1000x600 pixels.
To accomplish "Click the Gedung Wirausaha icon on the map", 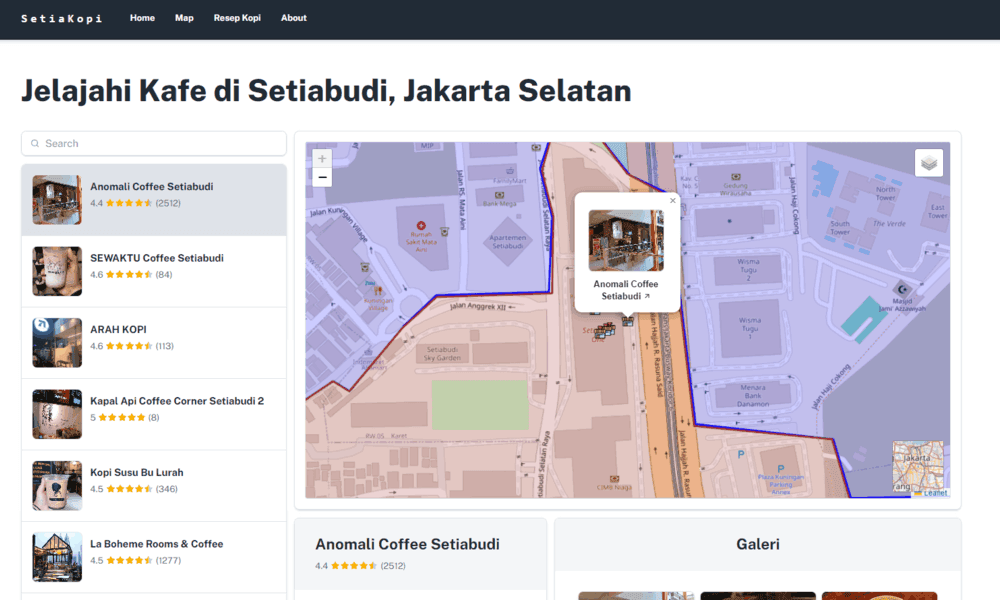I will pyautogui.click(x=735, y=177).
